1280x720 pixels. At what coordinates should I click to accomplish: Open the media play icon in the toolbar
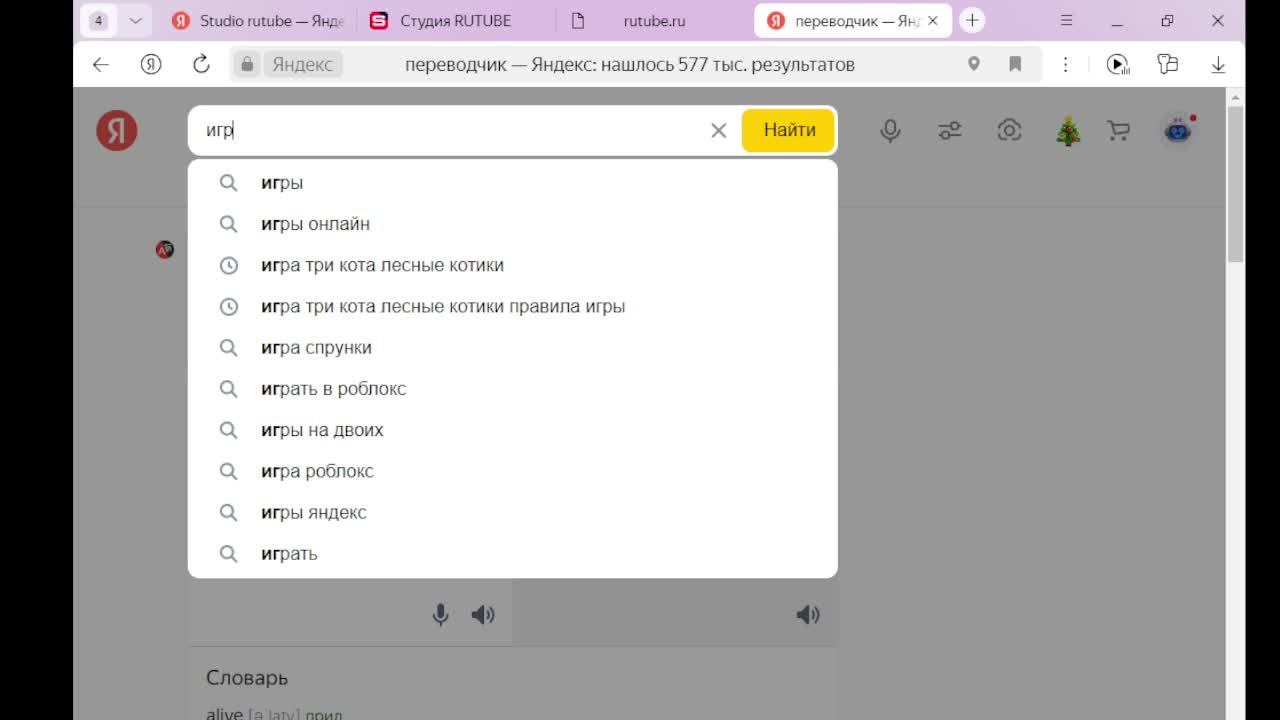click(x=1118, y=64)
